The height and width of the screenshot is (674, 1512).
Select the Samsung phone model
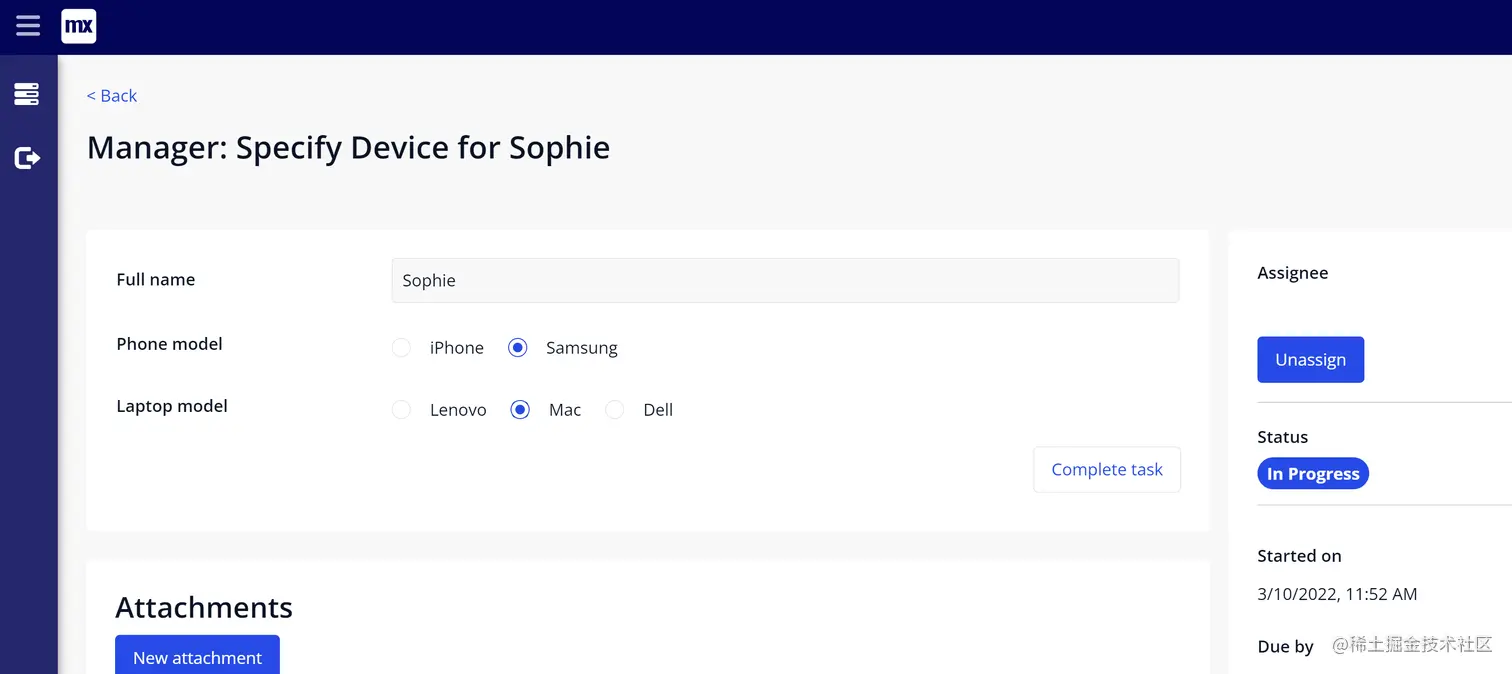tap(518, 348)
